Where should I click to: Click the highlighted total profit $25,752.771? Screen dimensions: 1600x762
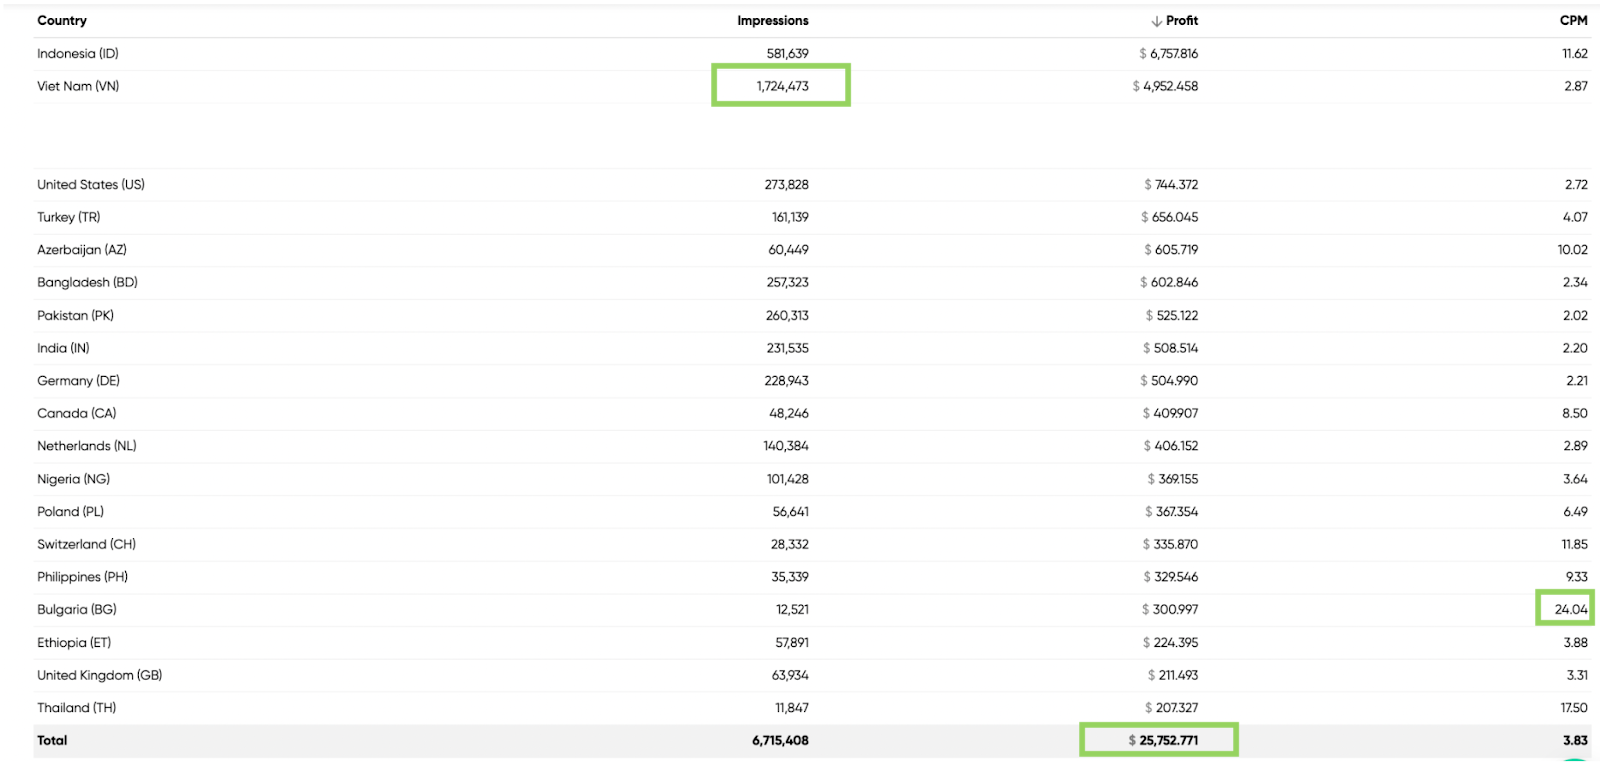click(1157, 740)
